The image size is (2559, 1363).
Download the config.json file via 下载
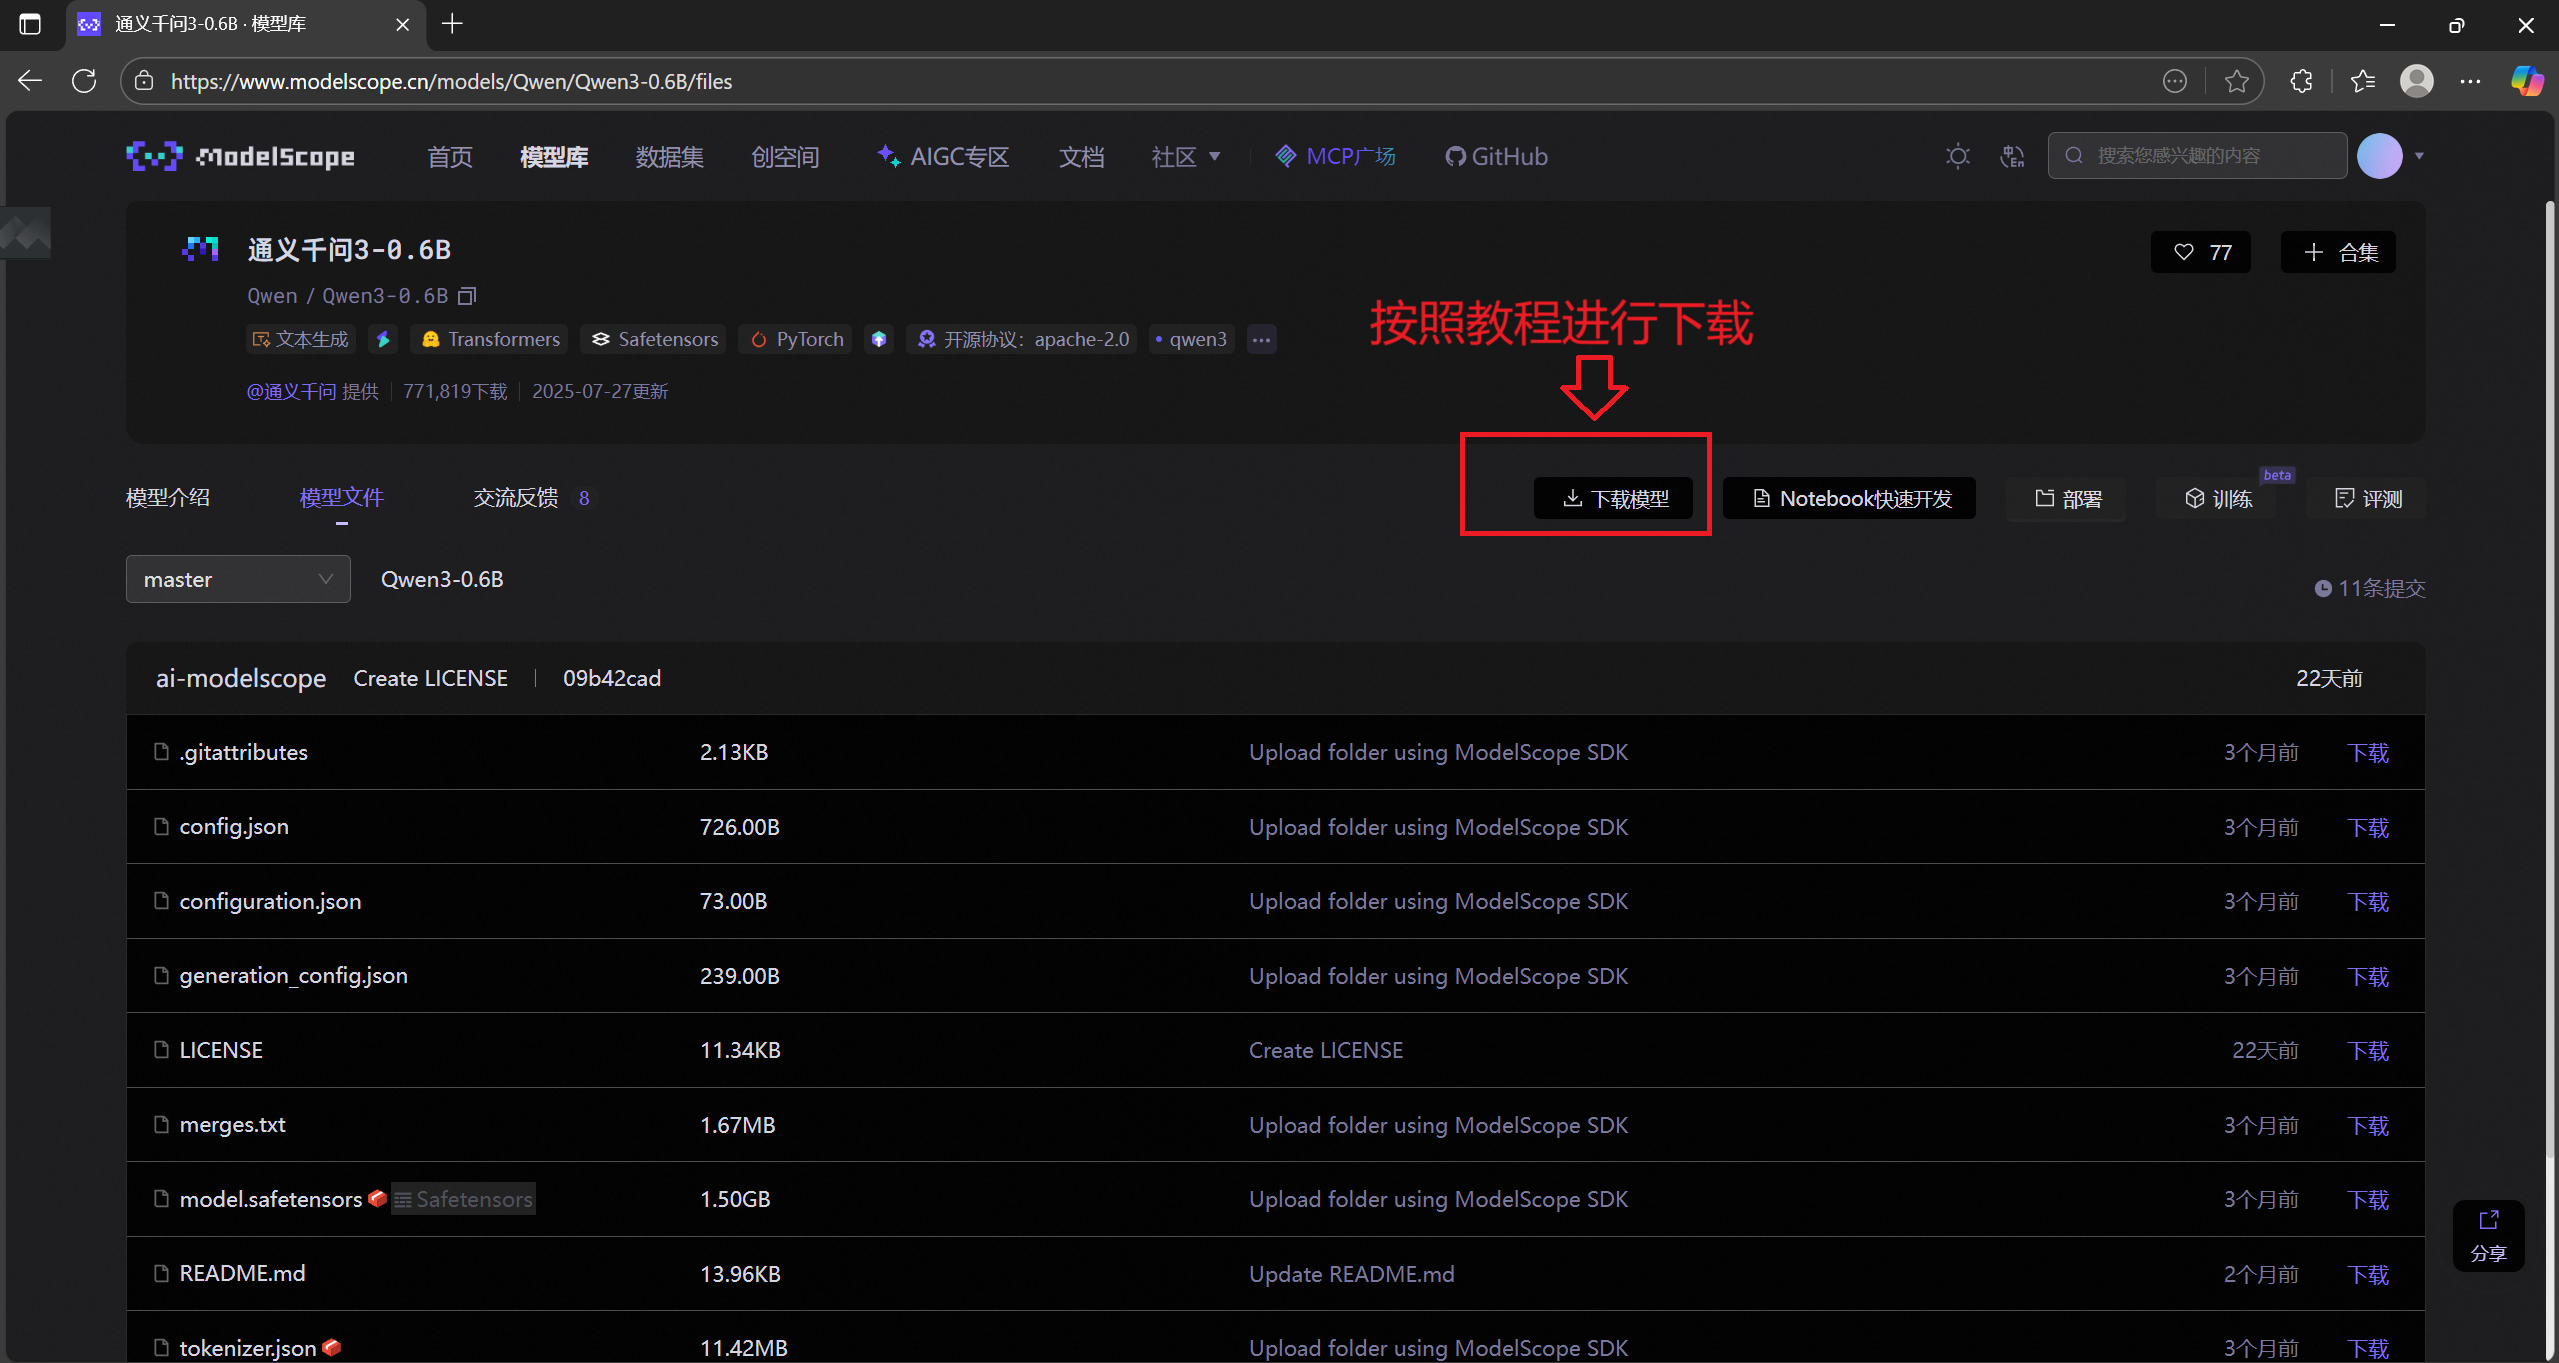pos(2368,827)
